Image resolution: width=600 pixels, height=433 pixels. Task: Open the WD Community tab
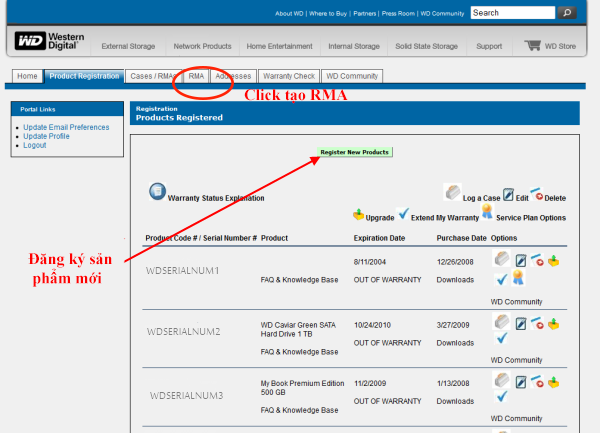352,76
